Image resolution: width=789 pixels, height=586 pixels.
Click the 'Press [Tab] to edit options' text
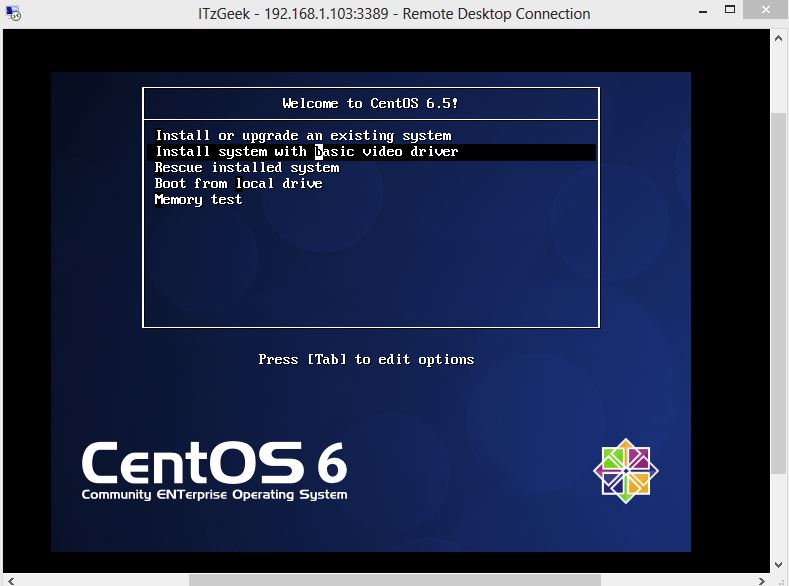pyautogui.click(x=366, y=360)
